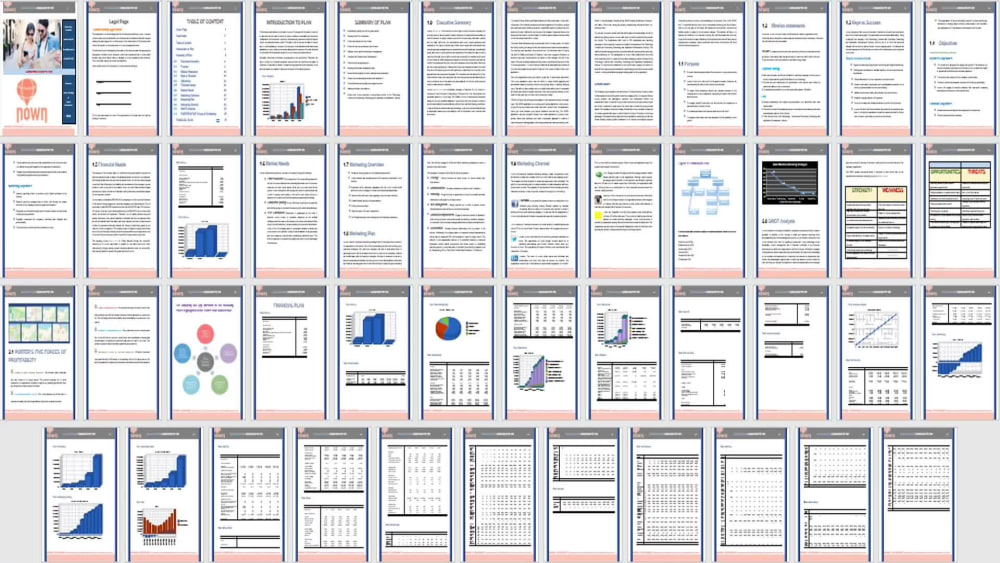Open the page thumbnail with diagonal break-even line chart
Screen dimensions: 1000x563
click(x=877, y=353)
